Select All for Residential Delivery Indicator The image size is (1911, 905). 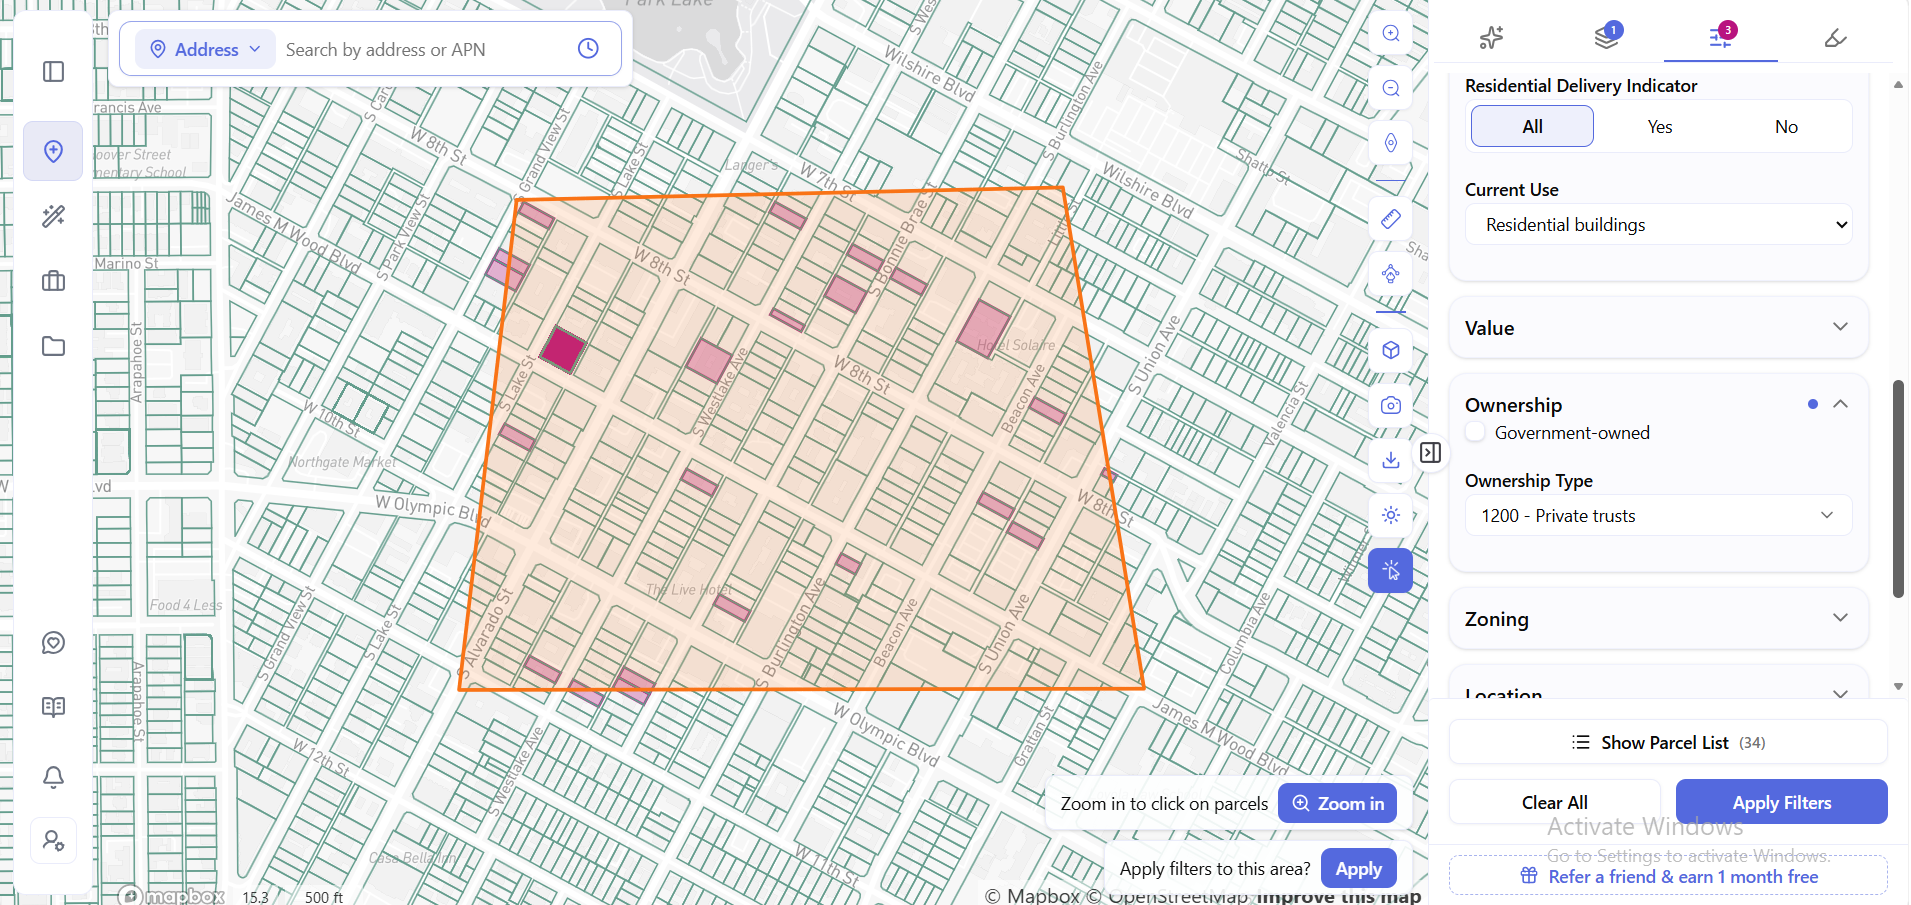(1532, 127)
